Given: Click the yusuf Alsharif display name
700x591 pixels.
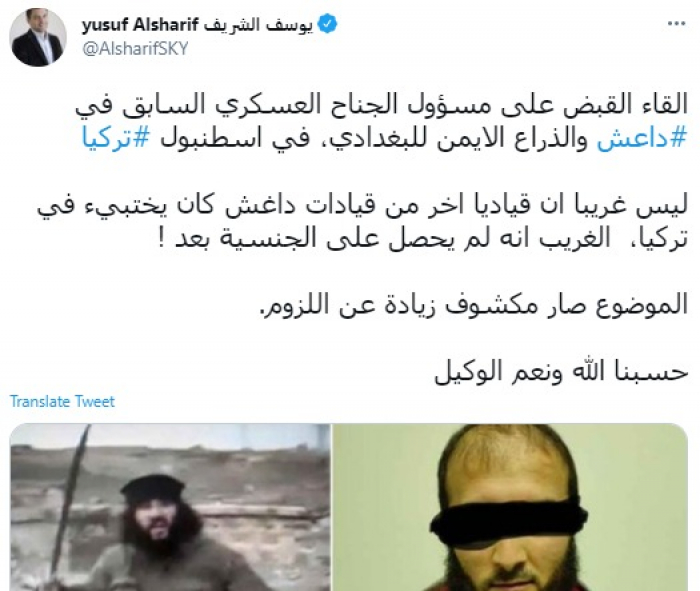Looking at the screenshot, I should (x=140, y=25).
